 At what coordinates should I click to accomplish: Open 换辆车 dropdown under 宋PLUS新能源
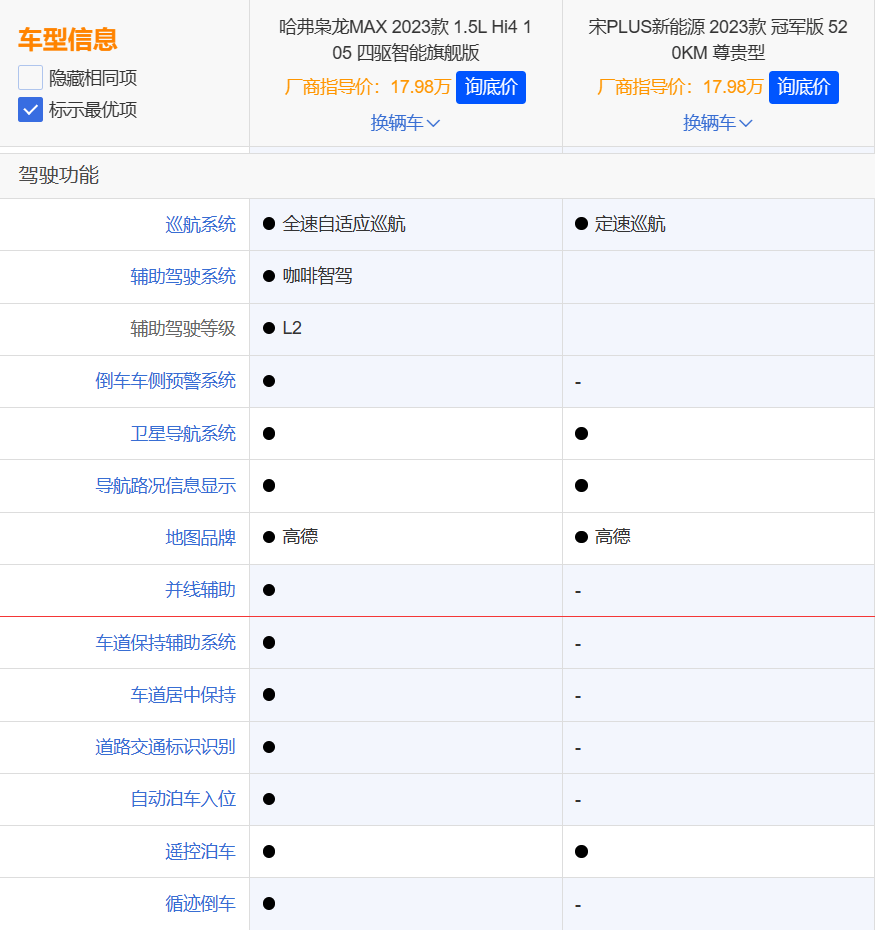pos(718,123)
